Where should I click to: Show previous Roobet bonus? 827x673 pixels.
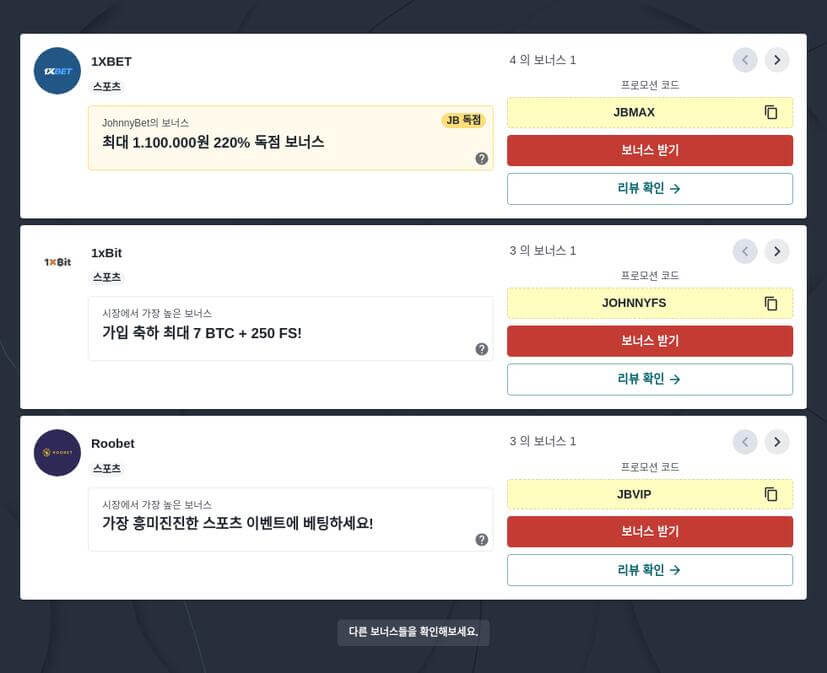tap(745, 442)
